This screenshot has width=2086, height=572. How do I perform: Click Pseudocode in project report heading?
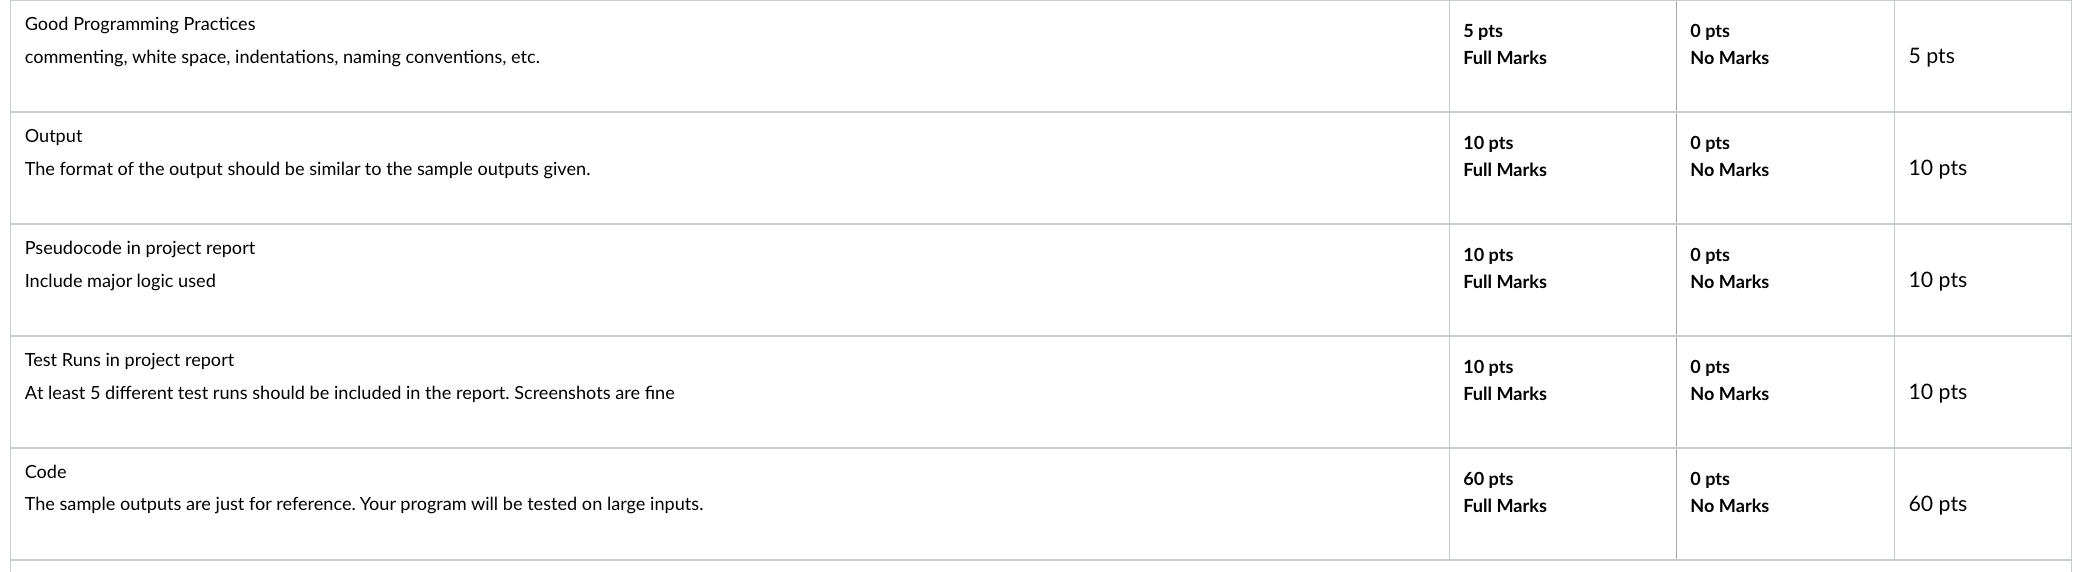pyautogui.click(x=140, y=248)
